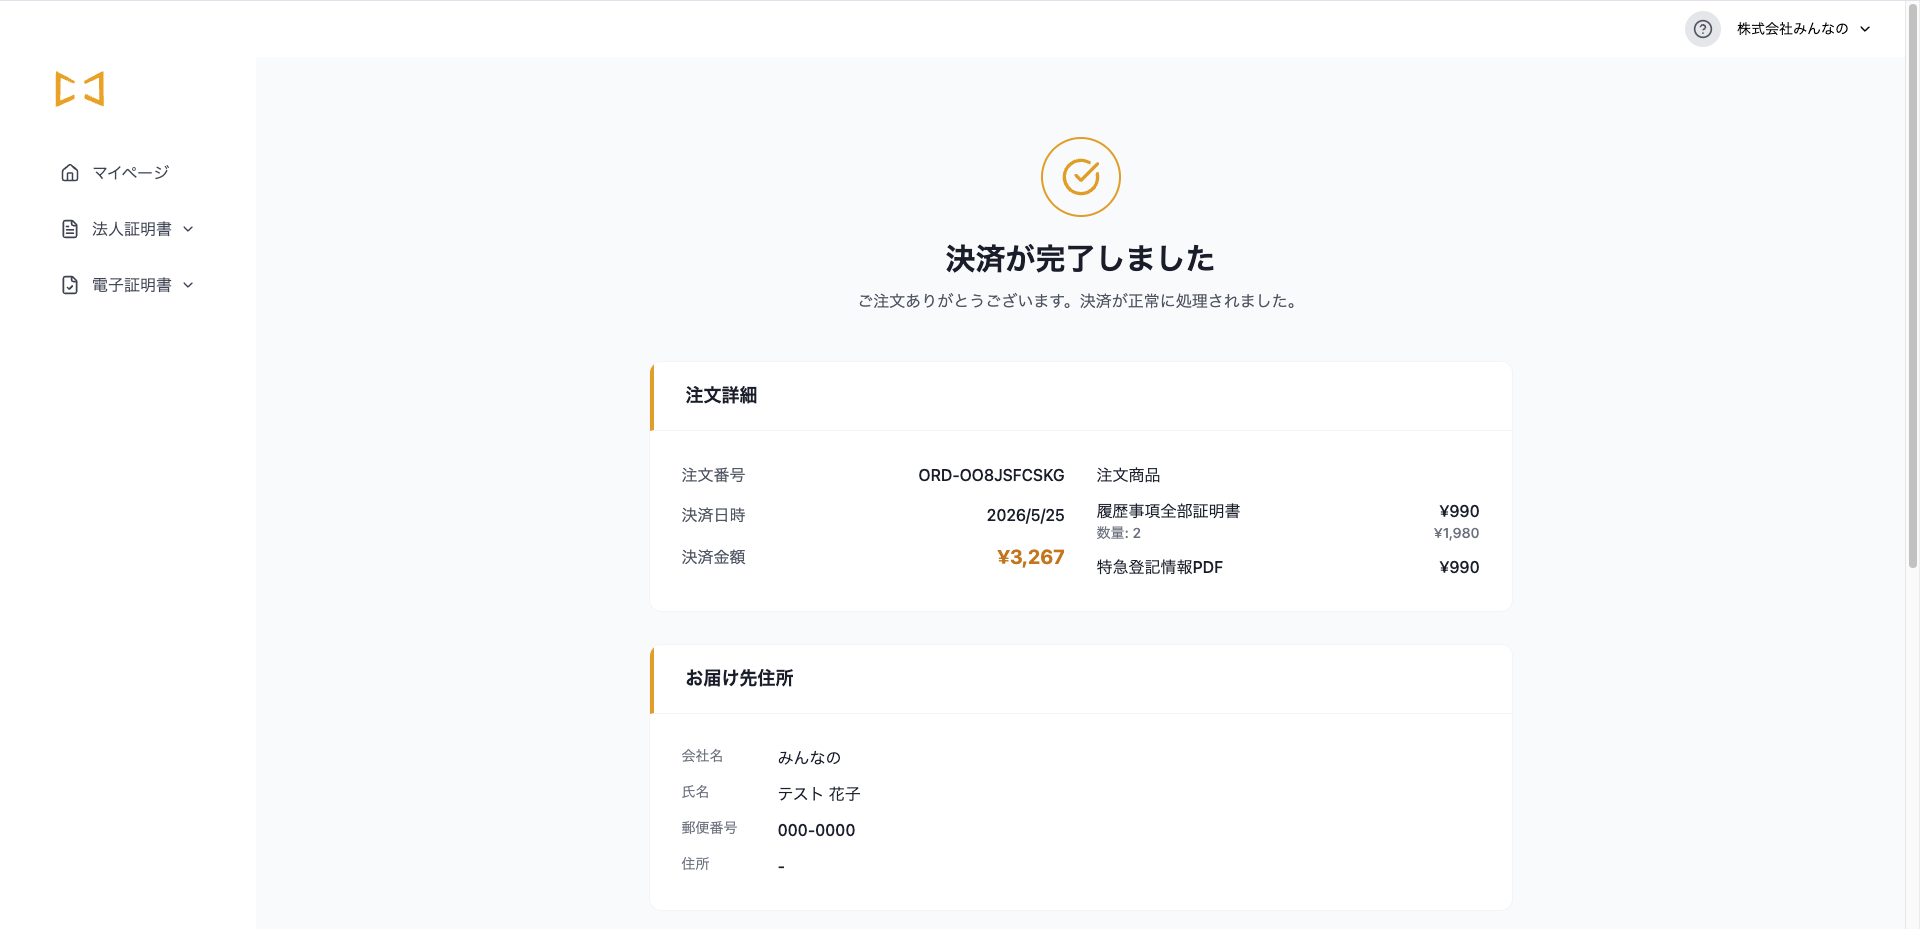The width and height of the screenshot is (1920, 929).
Task: Click the postal code 000-0000
Action: tap(816, 830)
